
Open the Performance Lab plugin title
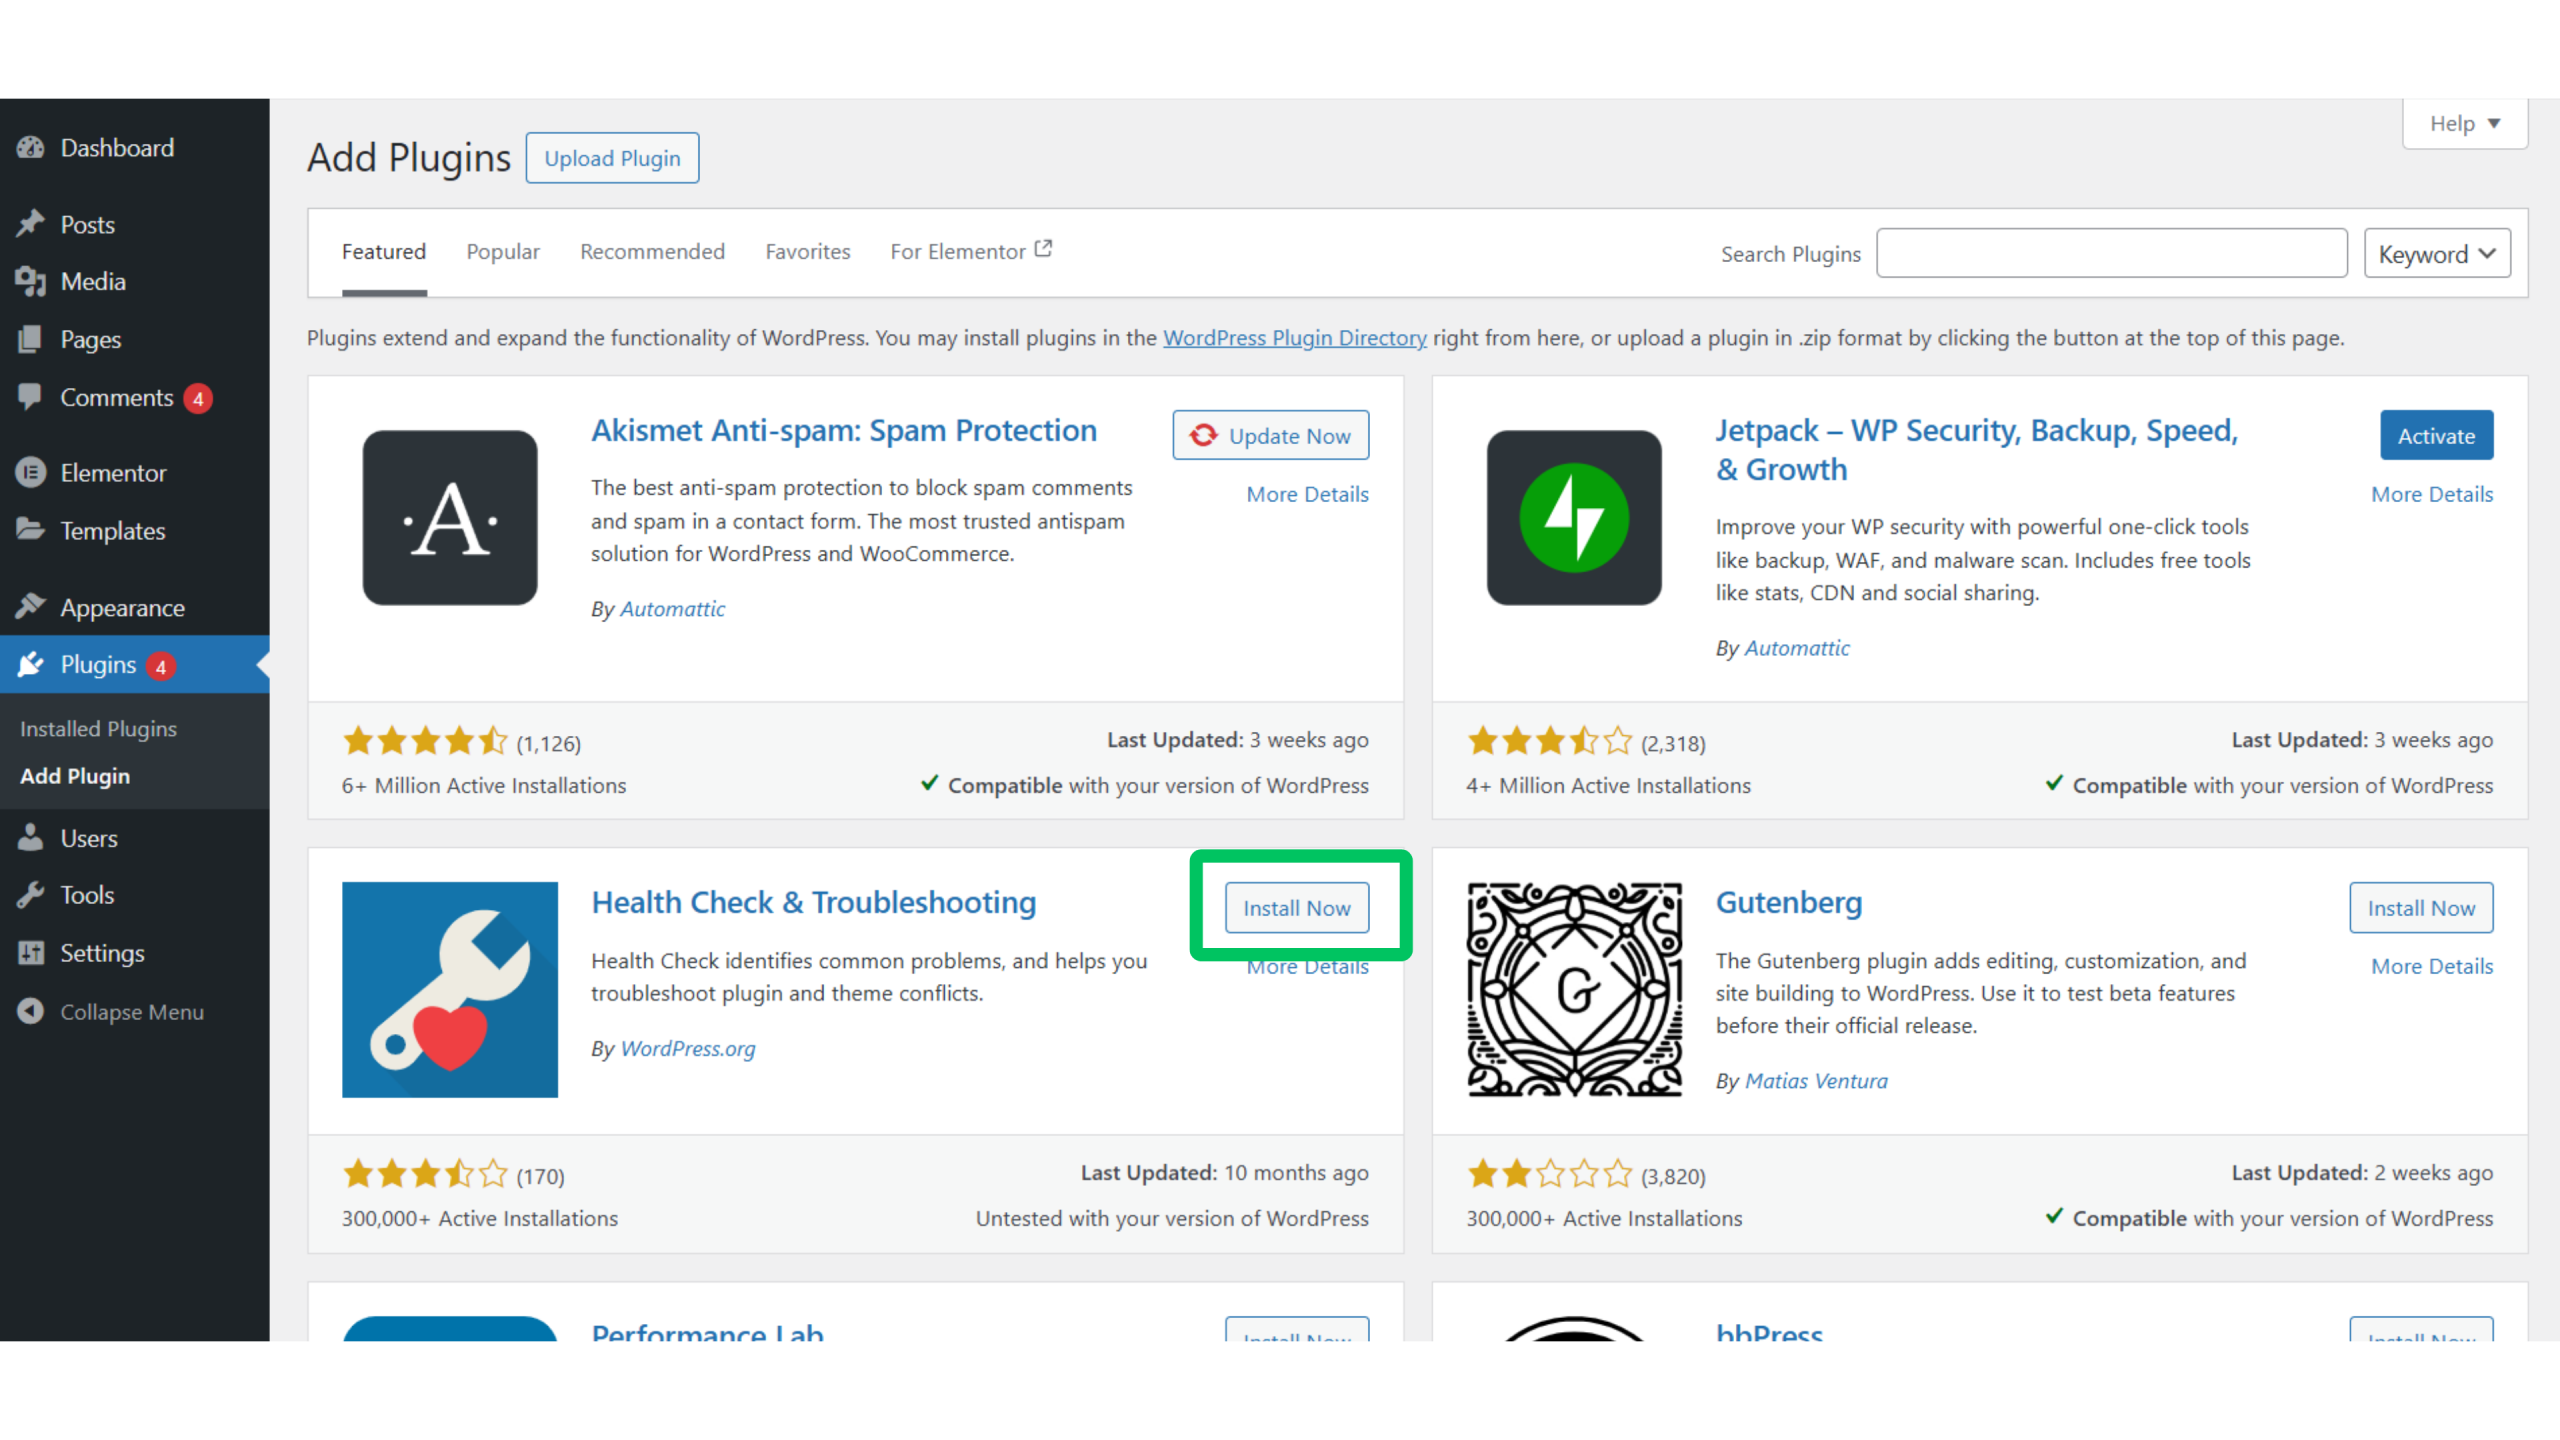pyautogui.click(x=708, y=1331)
